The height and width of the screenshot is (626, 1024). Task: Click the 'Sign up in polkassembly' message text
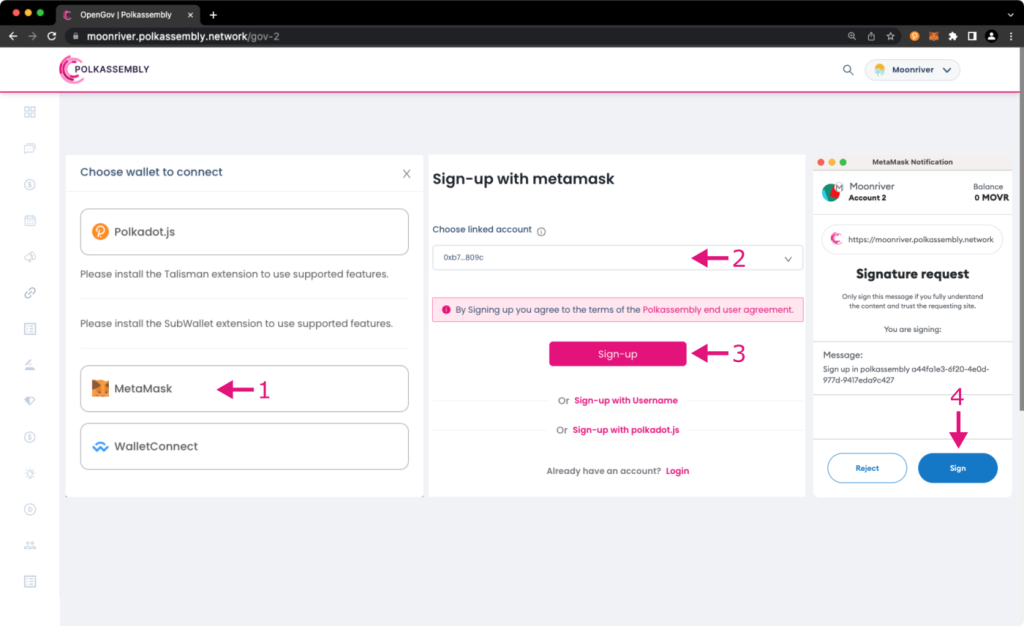pyautogui.click(x=906, y=375)
